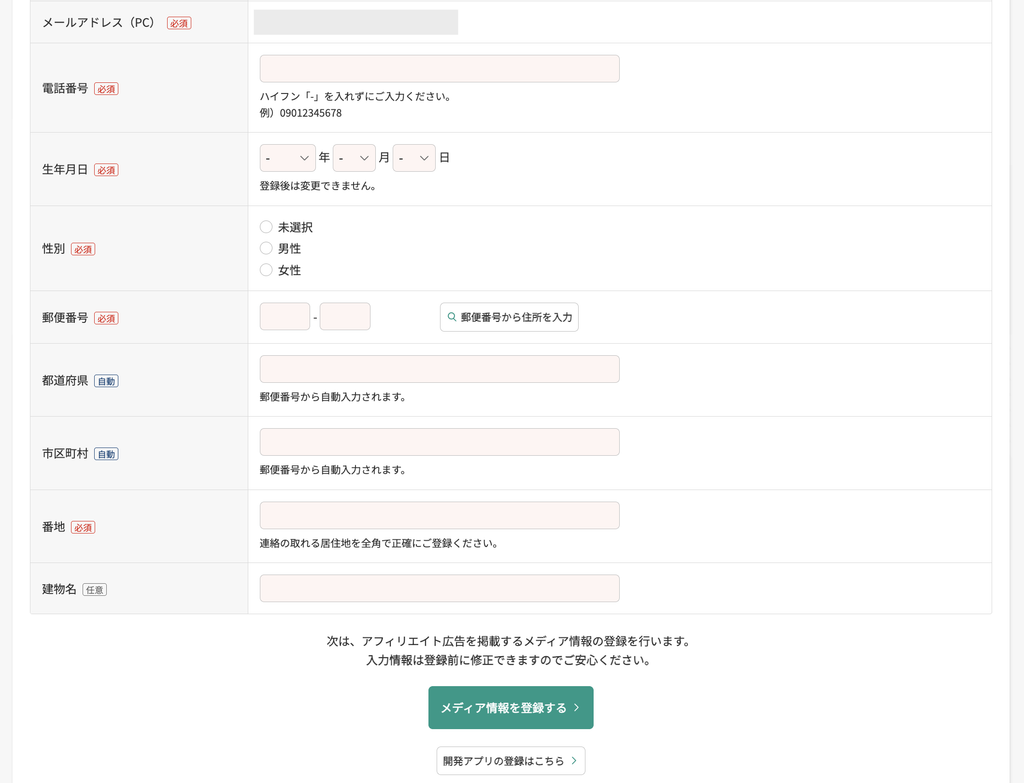Select the 未選択 gender radio button
This screenshot has height=783, width=1024.
(x=266, y=227)
